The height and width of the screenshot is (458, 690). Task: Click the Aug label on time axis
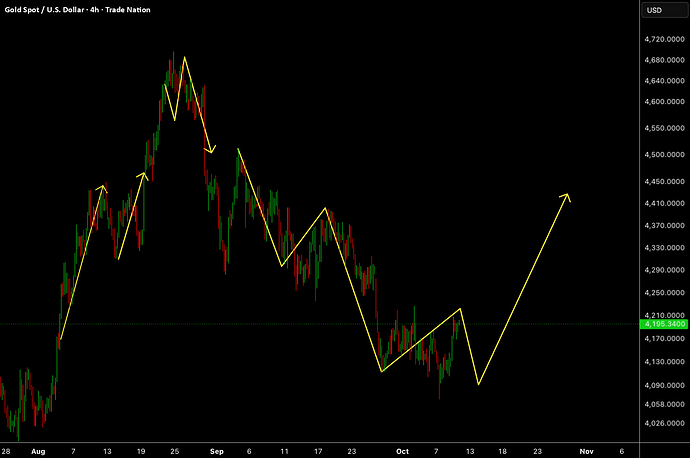[x=38, y=451]
